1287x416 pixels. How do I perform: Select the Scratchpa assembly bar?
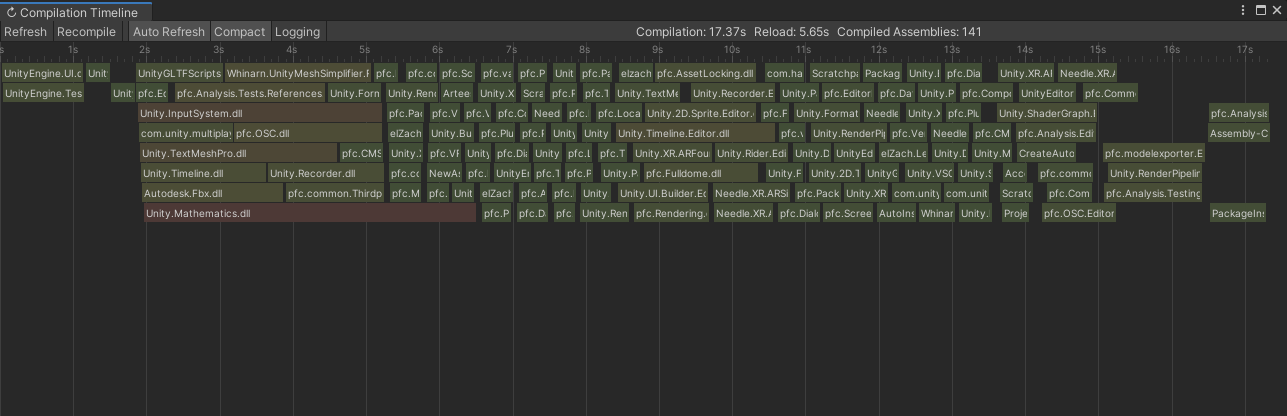[x=834, y=73]
